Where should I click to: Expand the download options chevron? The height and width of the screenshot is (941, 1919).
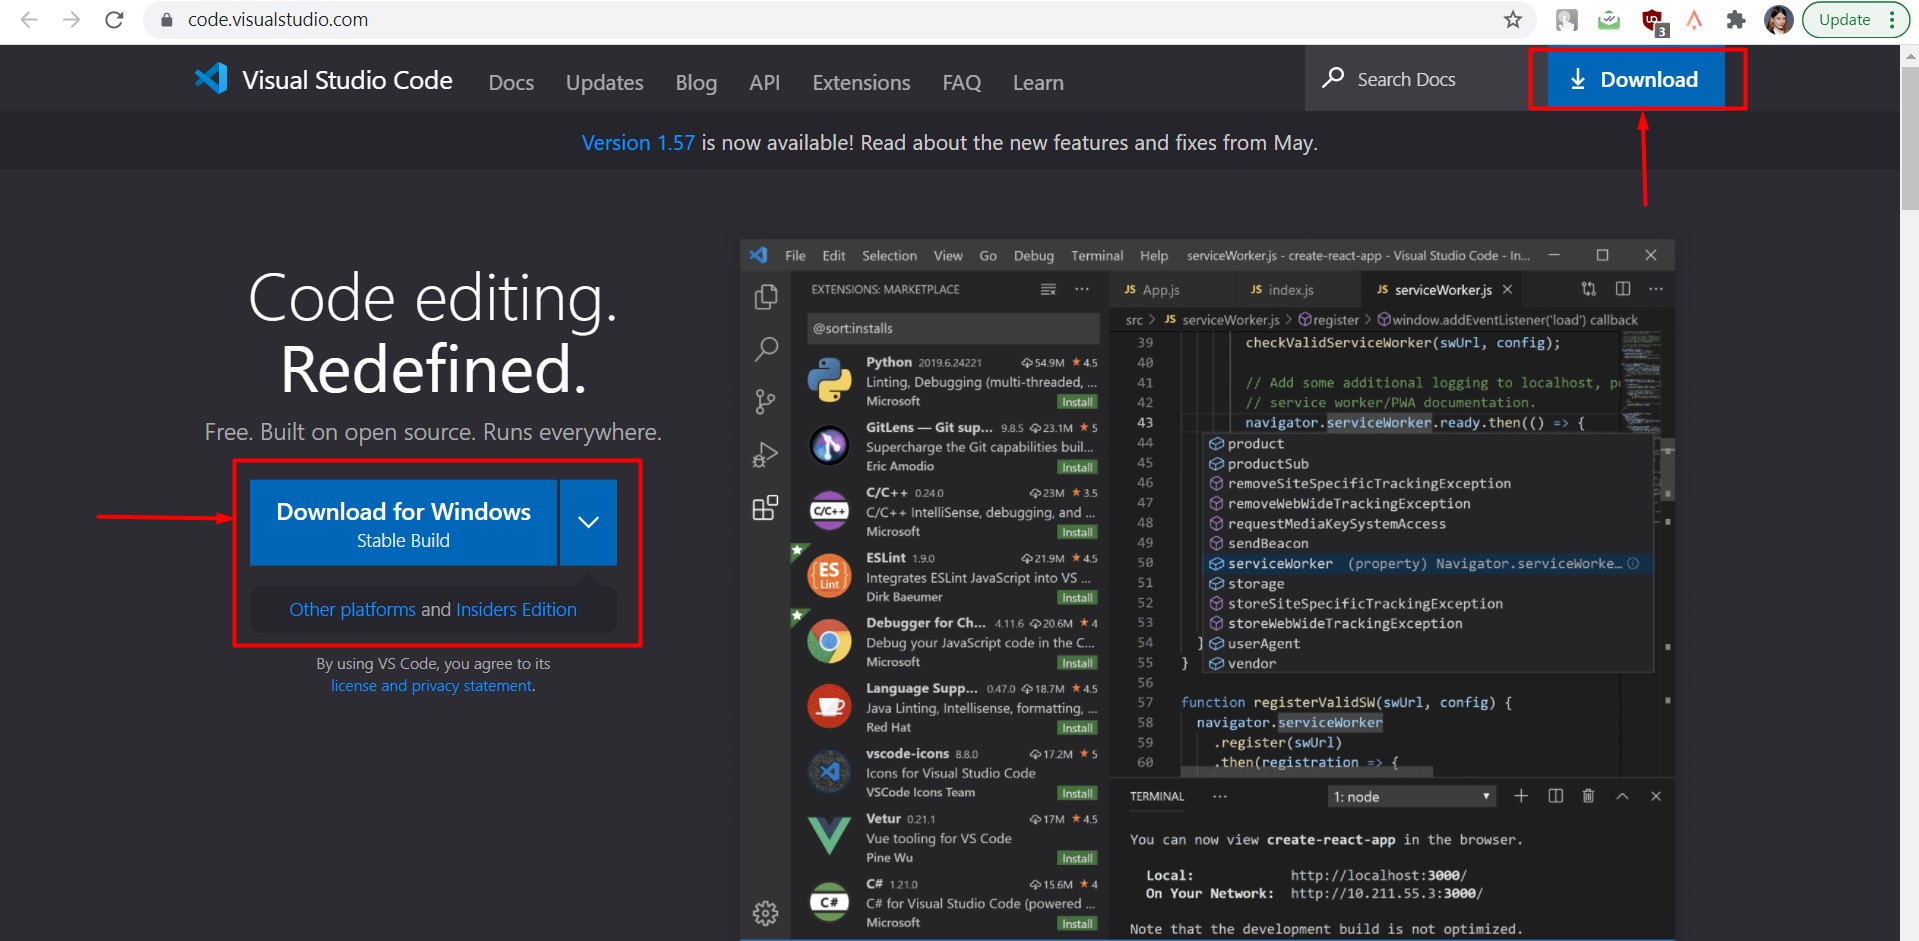click(588, 522)
